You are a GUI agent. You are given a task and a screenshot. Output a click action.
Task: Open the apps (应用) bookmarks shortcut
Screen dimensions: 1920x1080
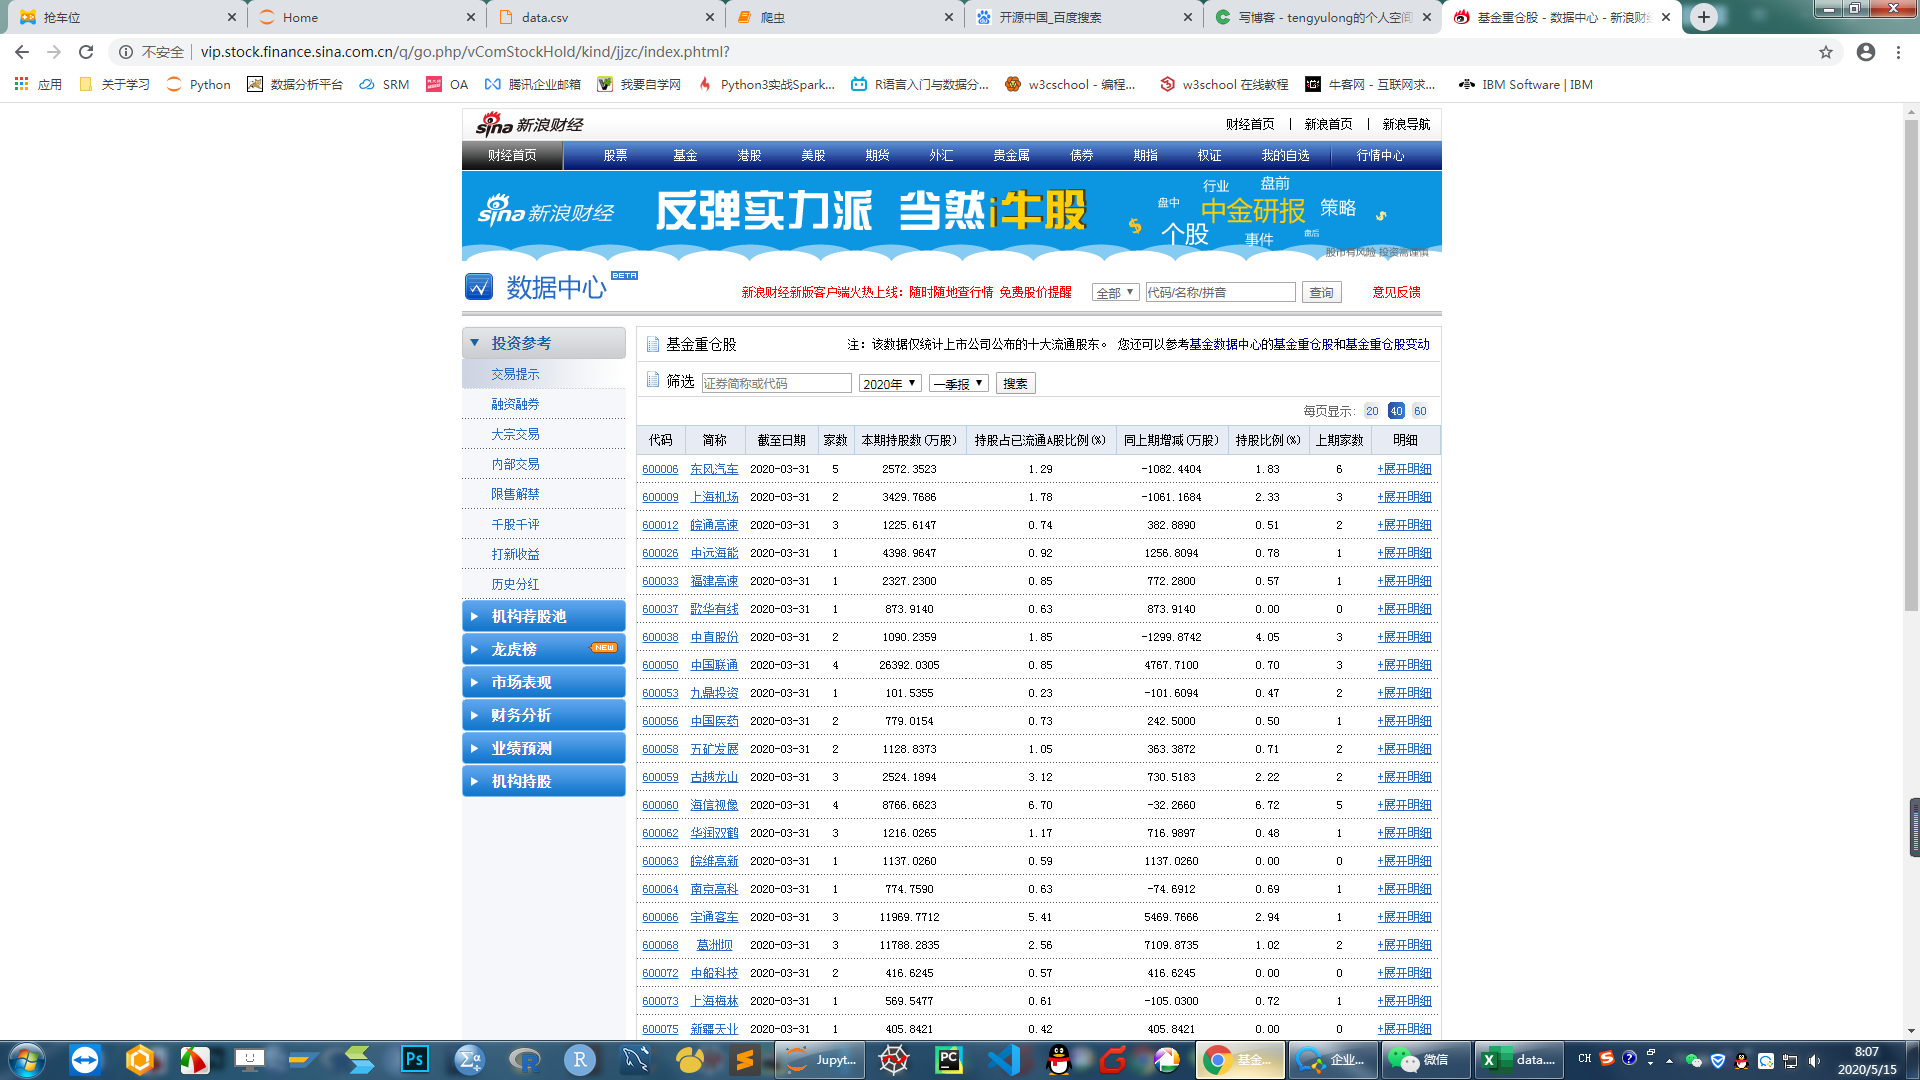point(38,85)
